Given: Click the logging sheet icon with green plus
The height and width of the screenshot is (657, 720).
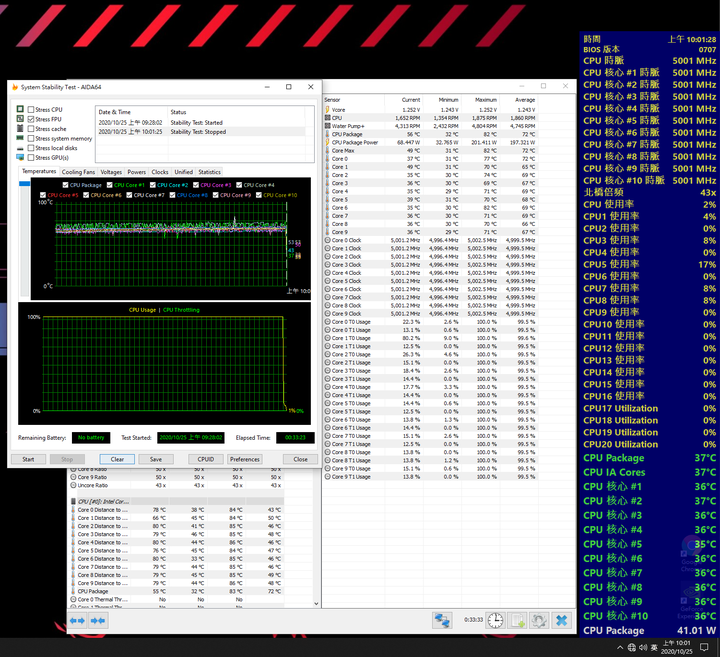Looking at the screenshot, I should (518, 620).
